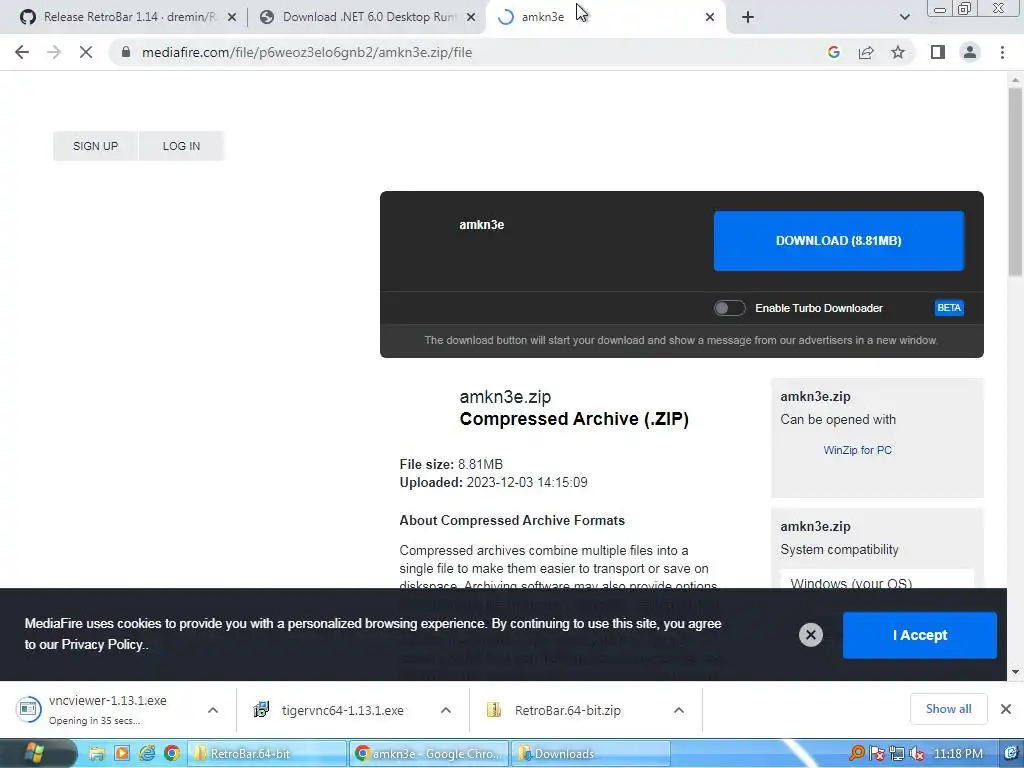Image resolution: width=1024 pixels, height=768 pixels.
Task: Expand tigervnc64-1.13.1.exe download options
Action: click(446, 710)
